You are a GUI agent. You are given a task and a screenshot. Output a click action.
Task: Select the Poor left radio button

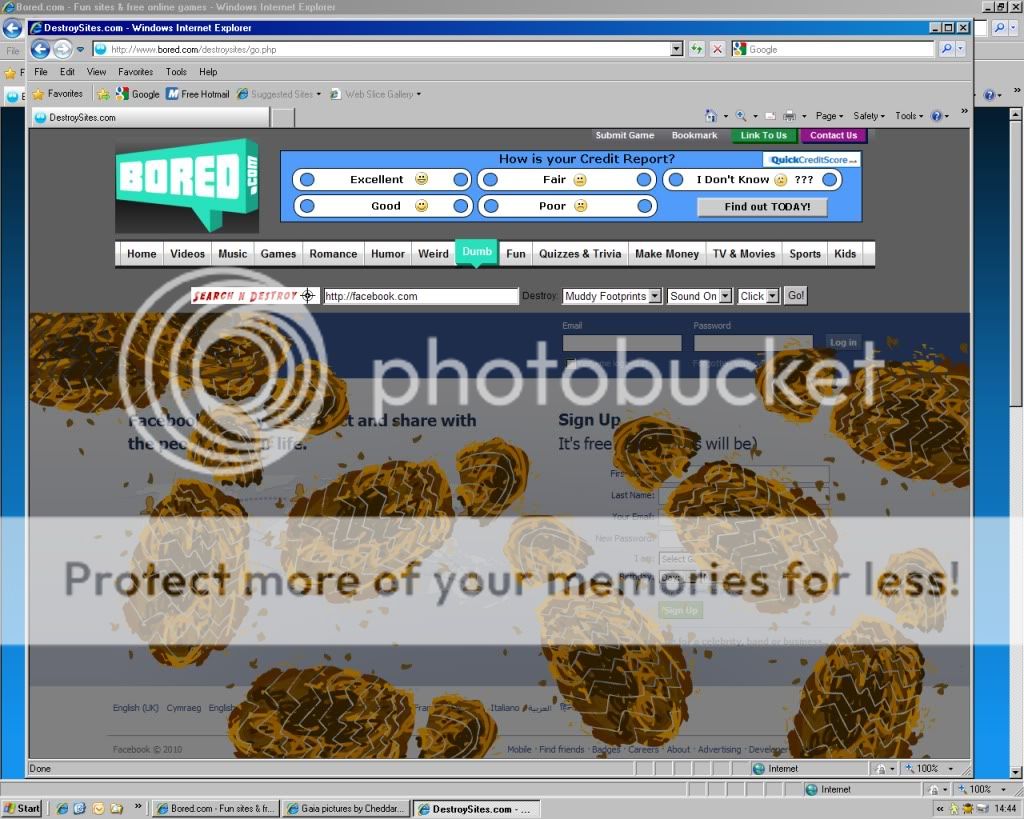click(x=491, y=206)
